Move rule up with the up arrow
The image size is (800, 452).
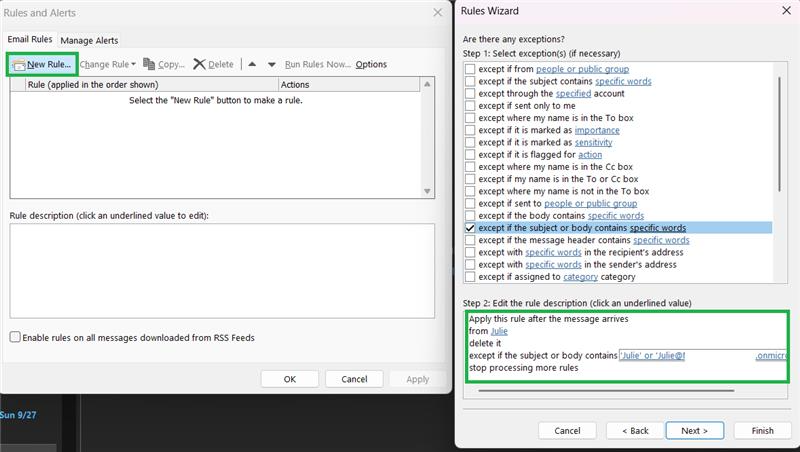click(x=252, y=64)
